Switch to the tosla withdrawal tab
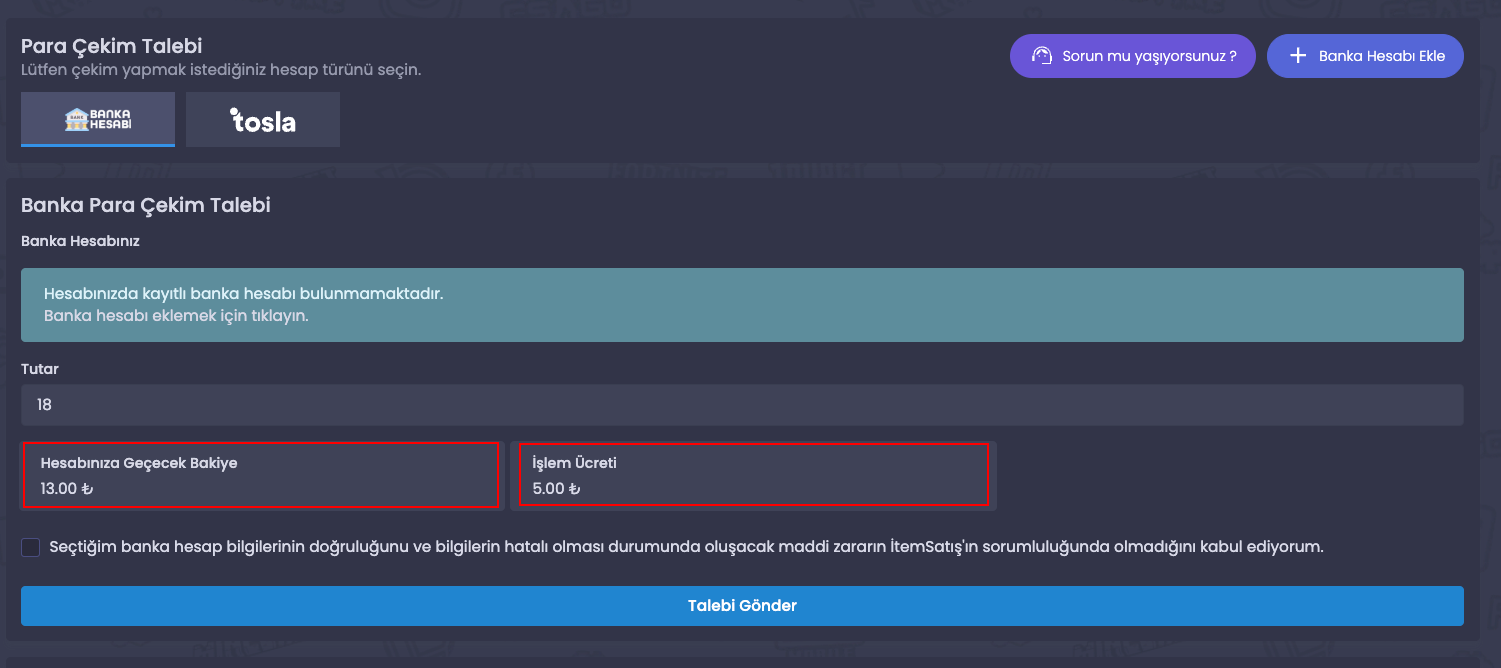Image resolution: width=1501 pixels, height=668 pixels. point(263,120)
